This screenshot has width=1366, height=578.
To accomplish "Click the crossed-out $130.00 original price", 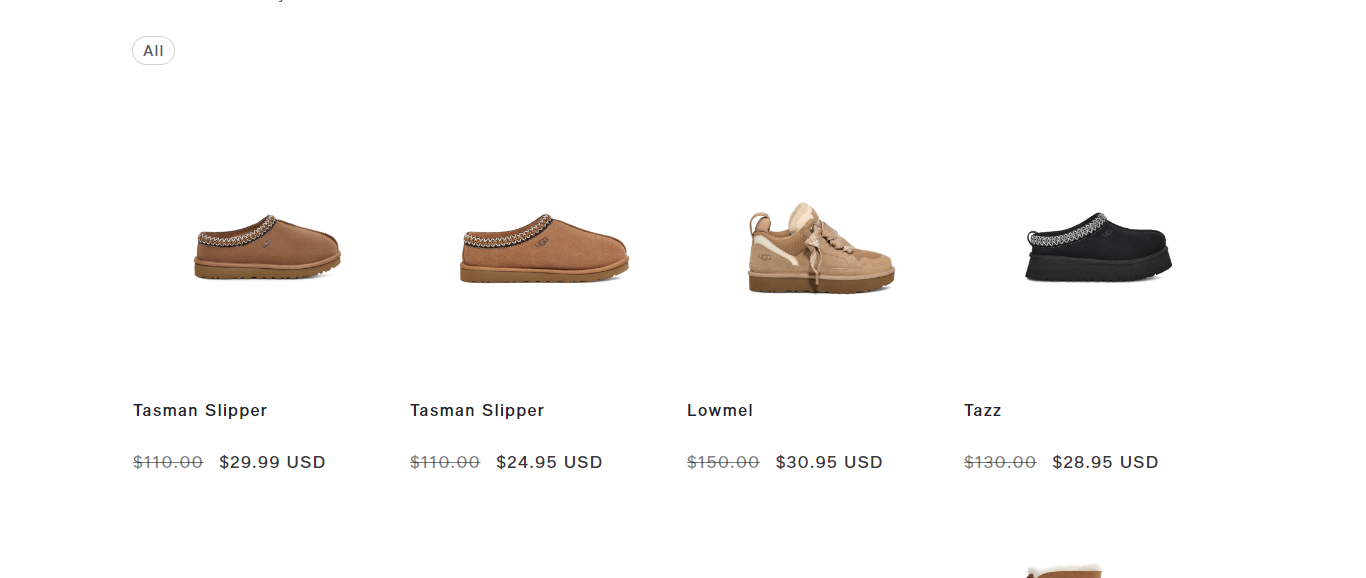I will coord(1000,462).
